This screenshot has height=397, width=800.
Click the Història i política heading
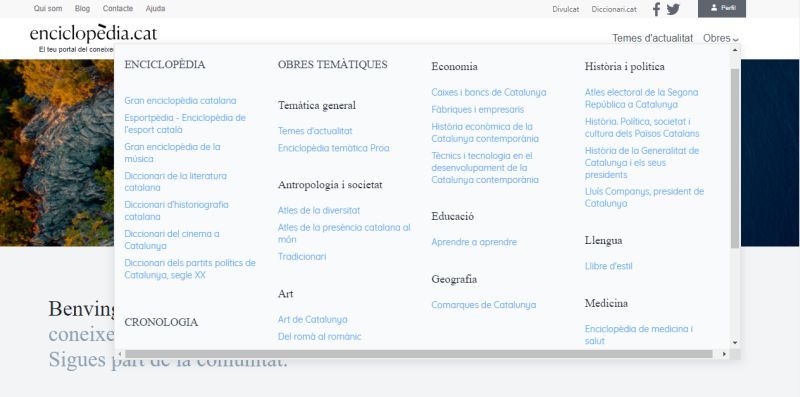pyautogui.click(x=624, y=67)
